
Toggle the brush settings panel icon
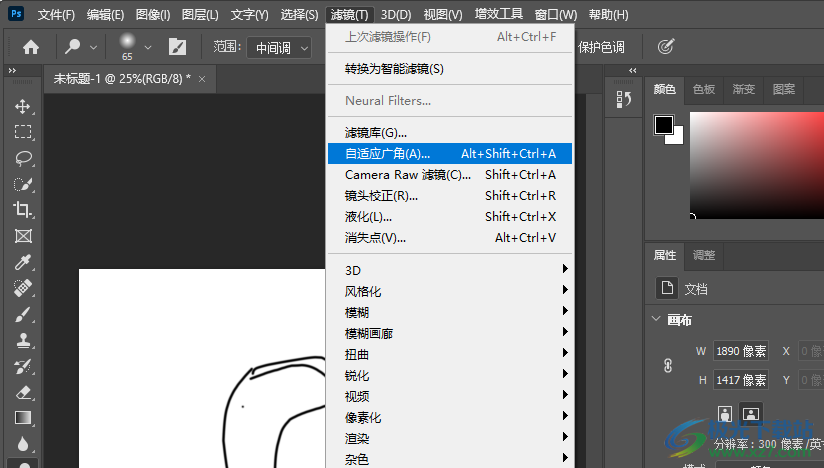click(x=177, y=47)
